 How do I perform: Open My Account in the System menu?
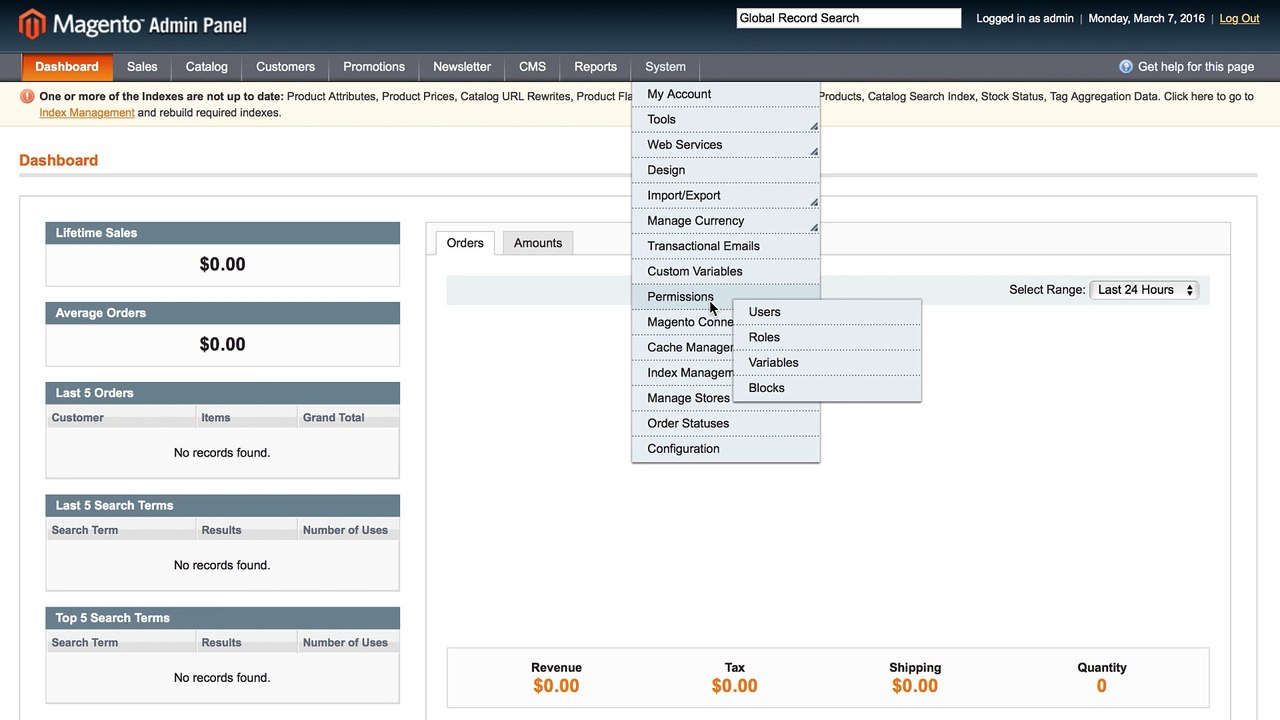[726, 94]
